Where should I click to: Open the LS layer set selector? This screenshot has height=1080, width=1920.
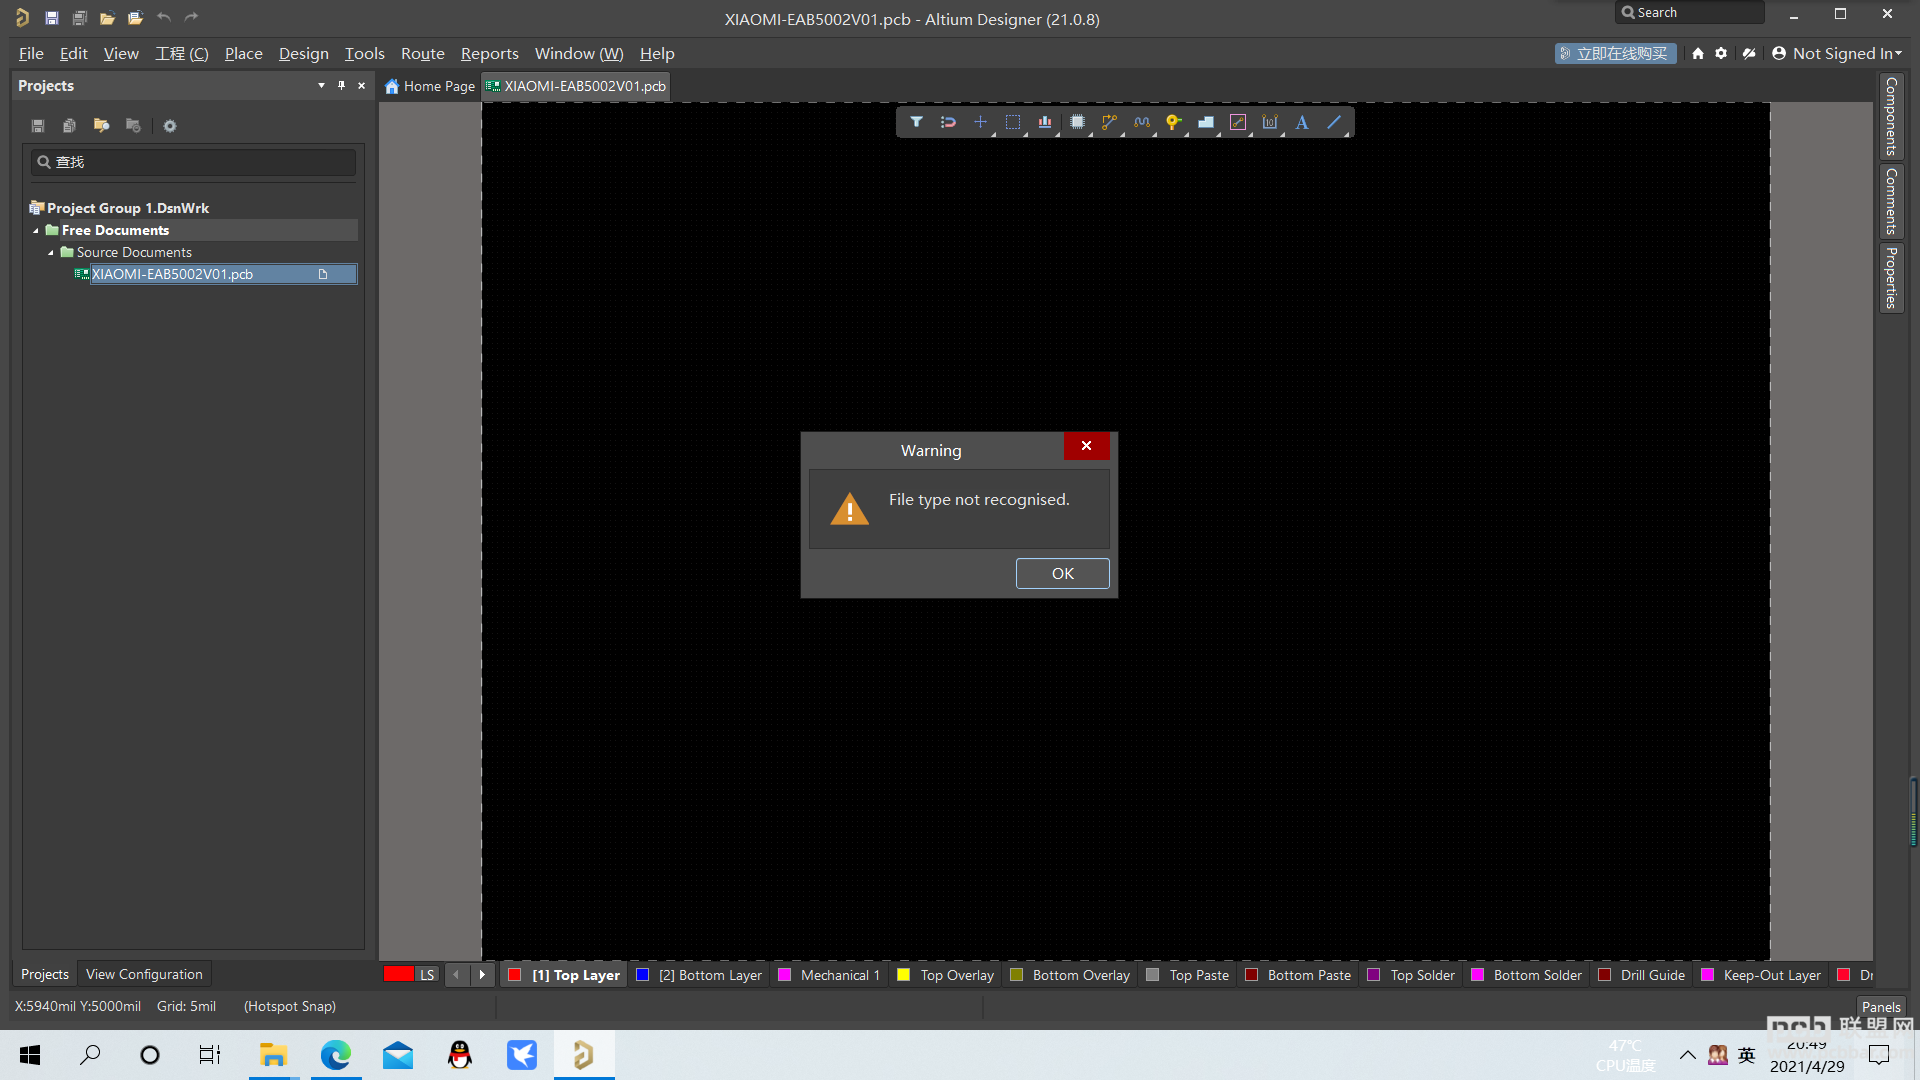[x=427, y=975]
